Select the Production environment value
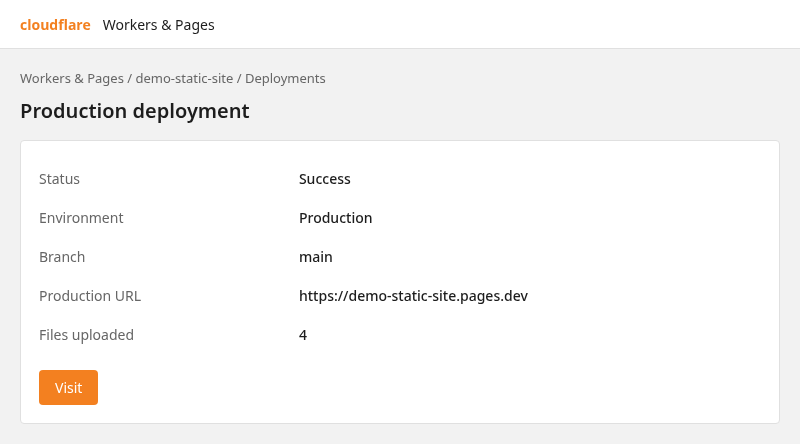Image resolution: width=800 pixels, height=444 pixels. [335, 218]
